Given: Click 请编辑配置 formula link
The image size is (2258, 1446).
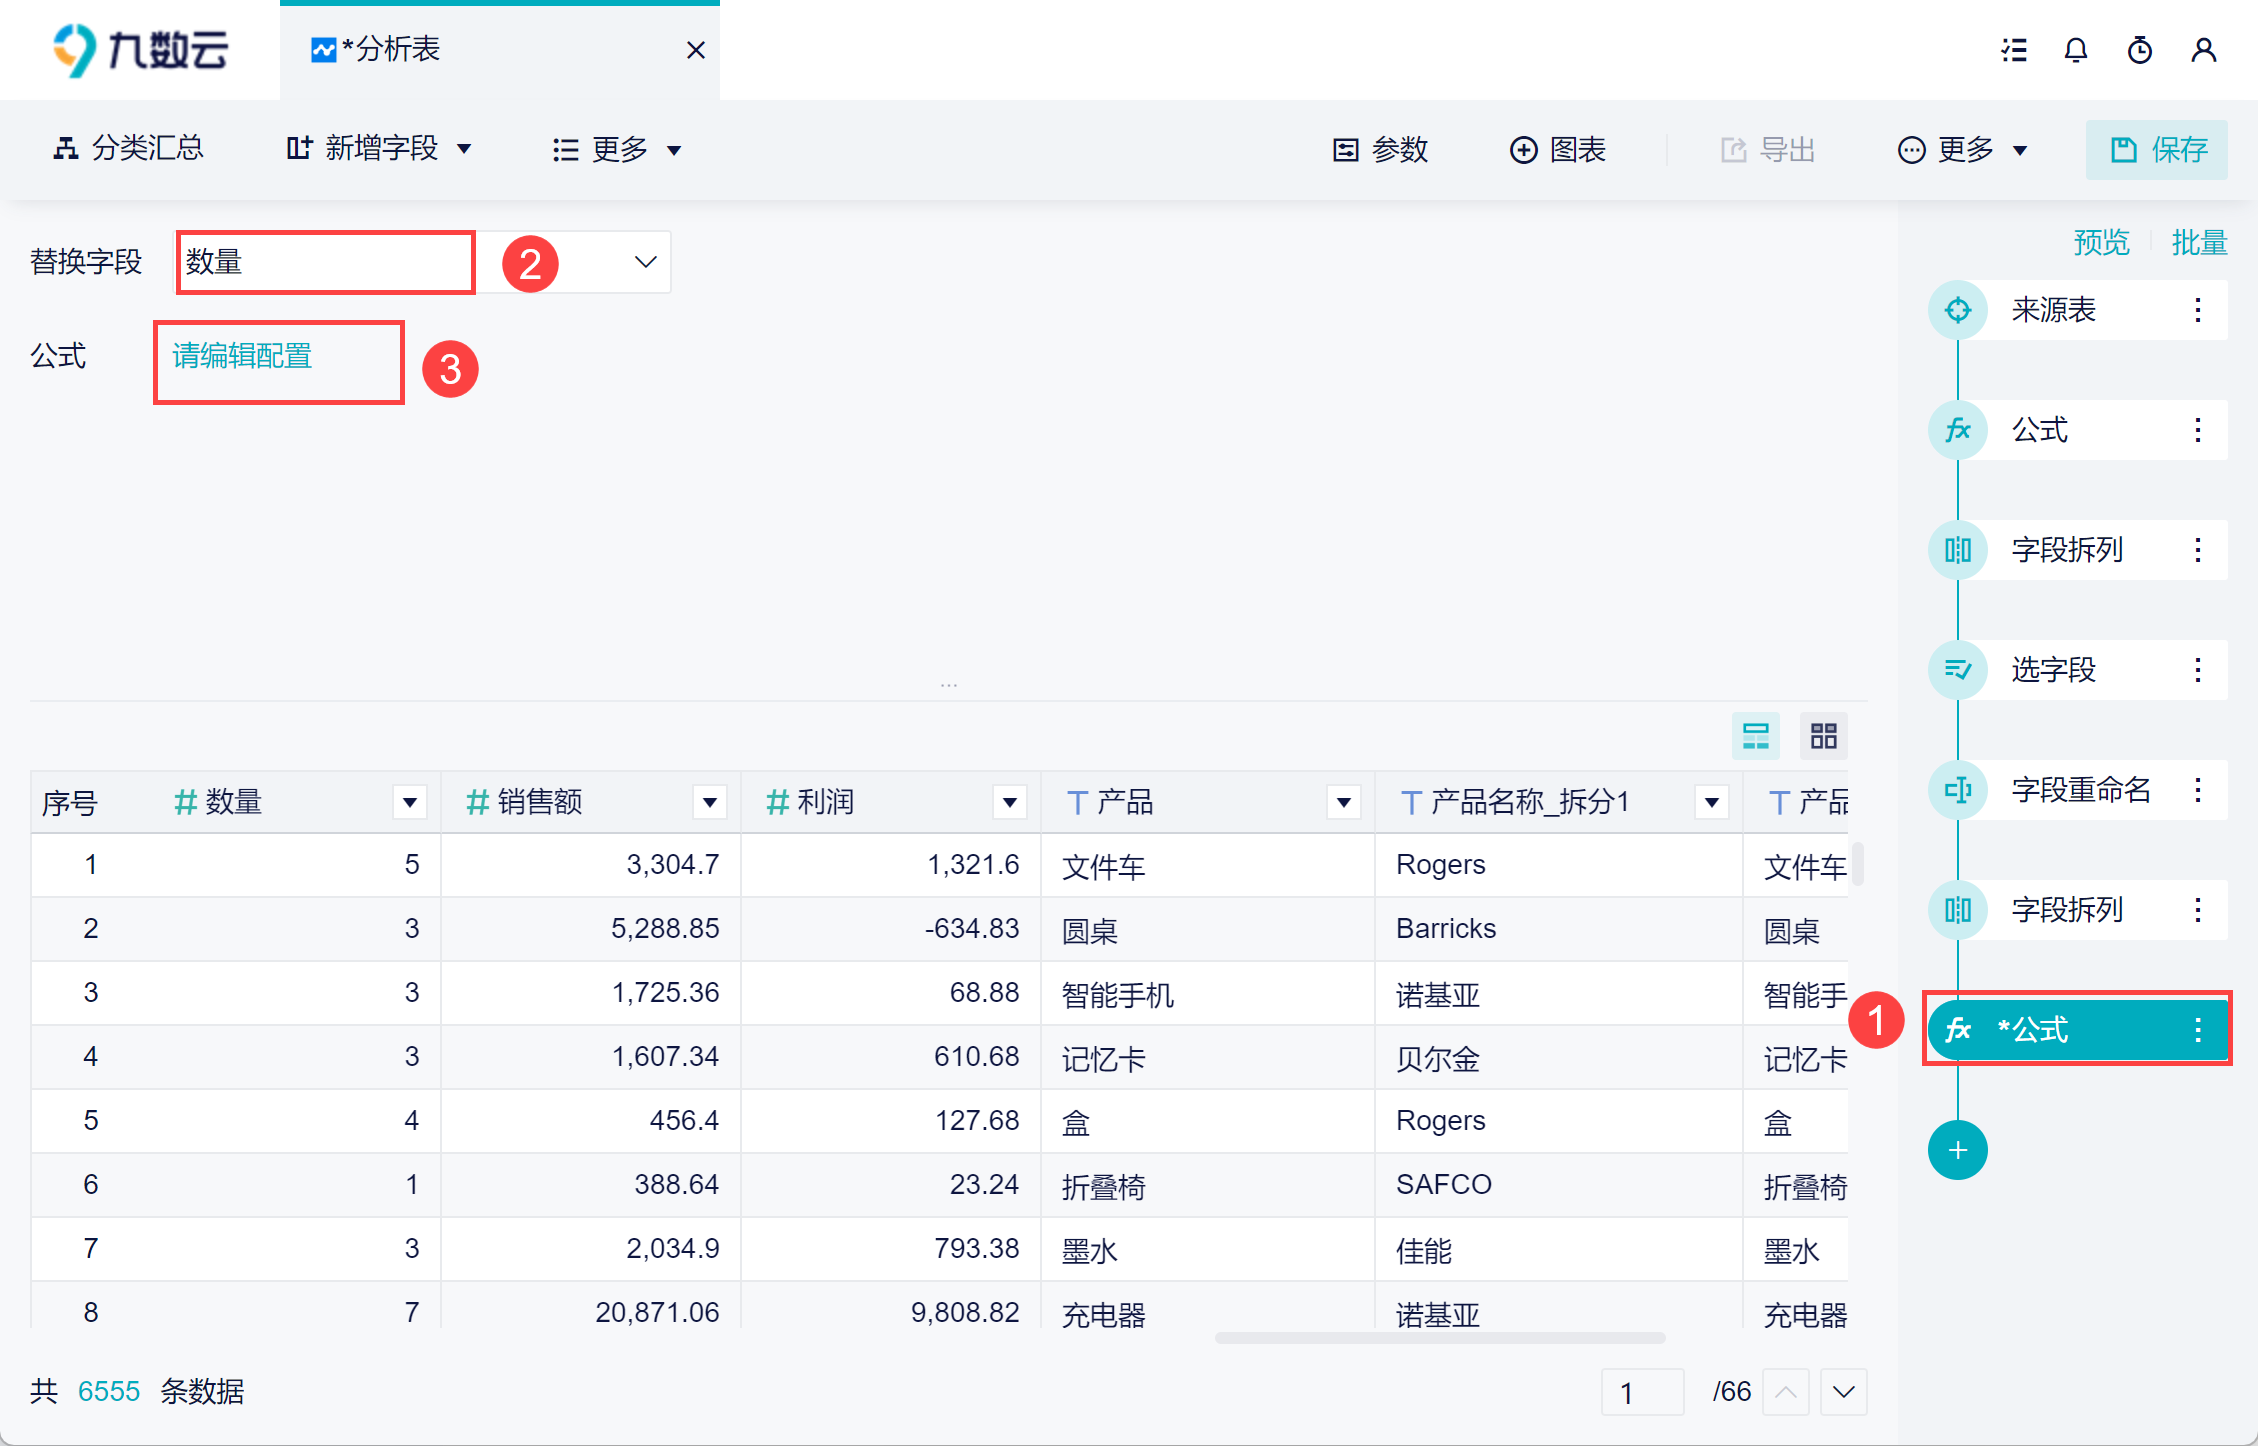Looking at the screenshot, I should [242, 356].
